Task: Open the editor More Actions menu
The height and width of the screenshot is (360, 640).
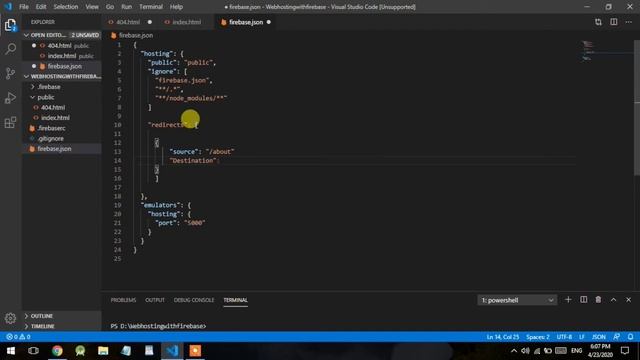Action: pos(629,22)
